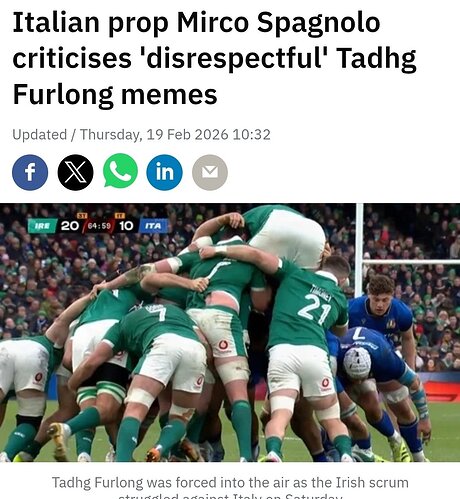Select the Updated Thursday 19 Feb timestamp
Image resolution: width=460 pixels, height=499 pixels.
[141, 135]
